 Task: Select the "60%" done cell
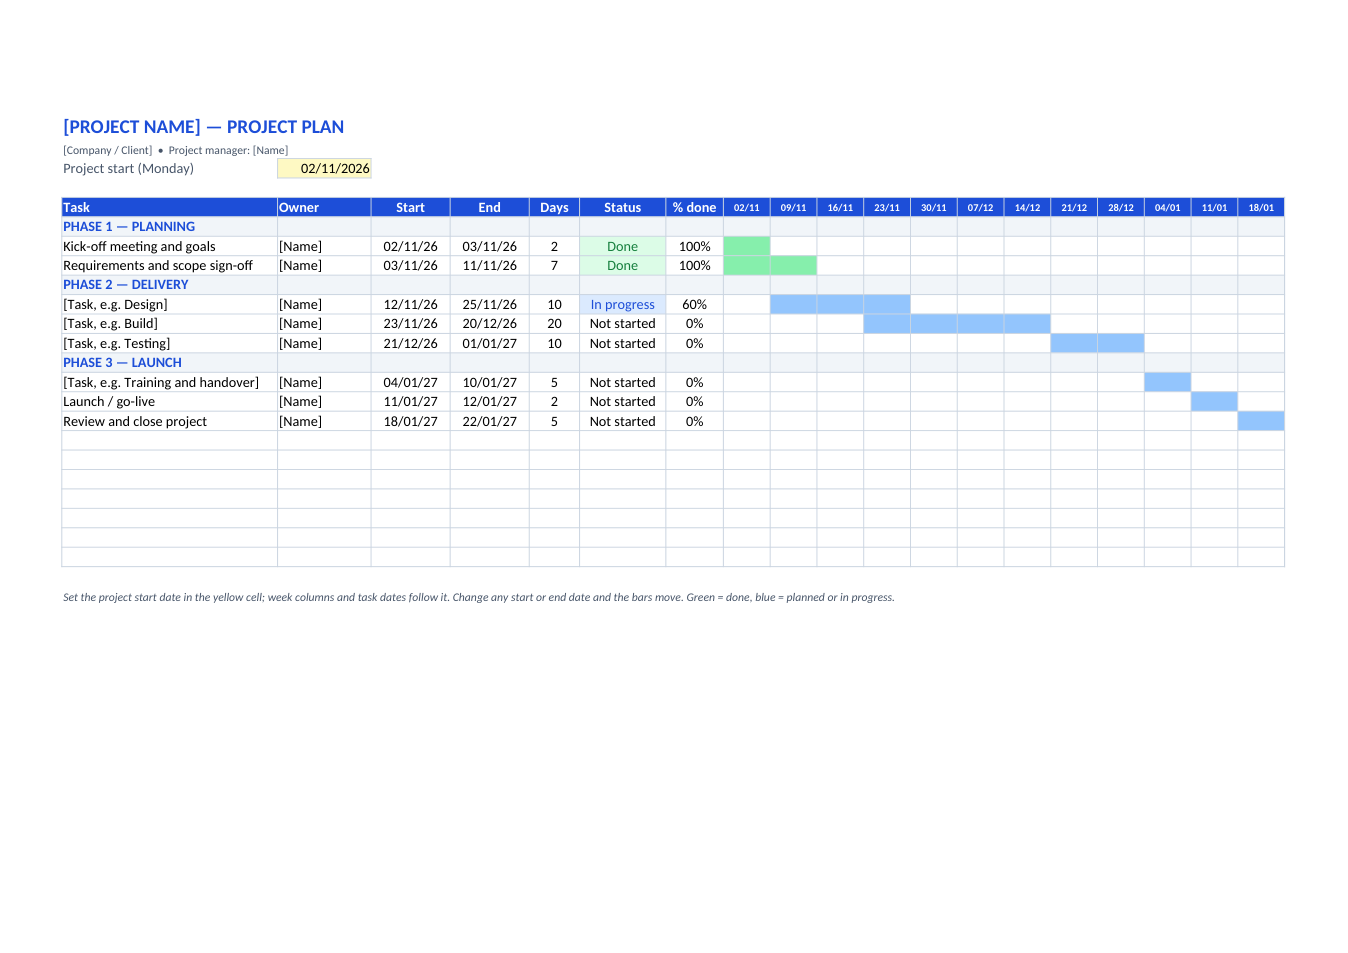tap(694, 304)
